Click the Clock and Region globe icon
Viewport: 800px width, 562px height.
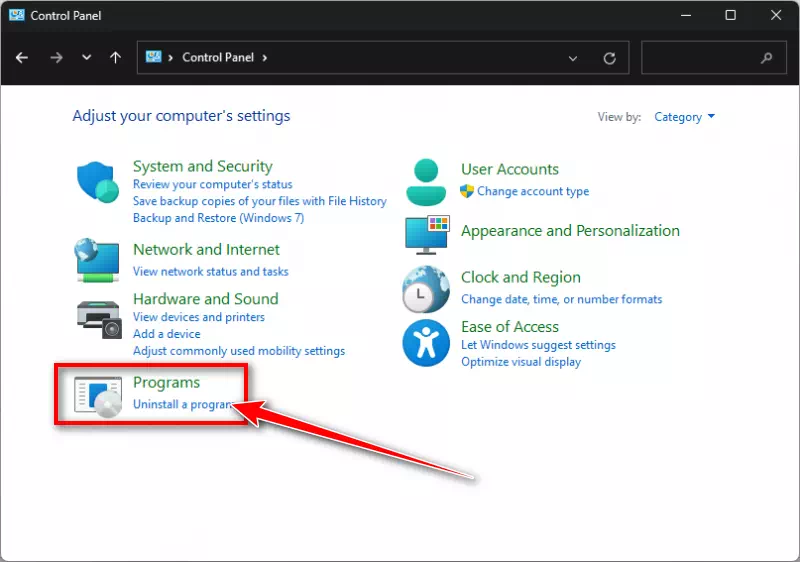pos(426,289)
